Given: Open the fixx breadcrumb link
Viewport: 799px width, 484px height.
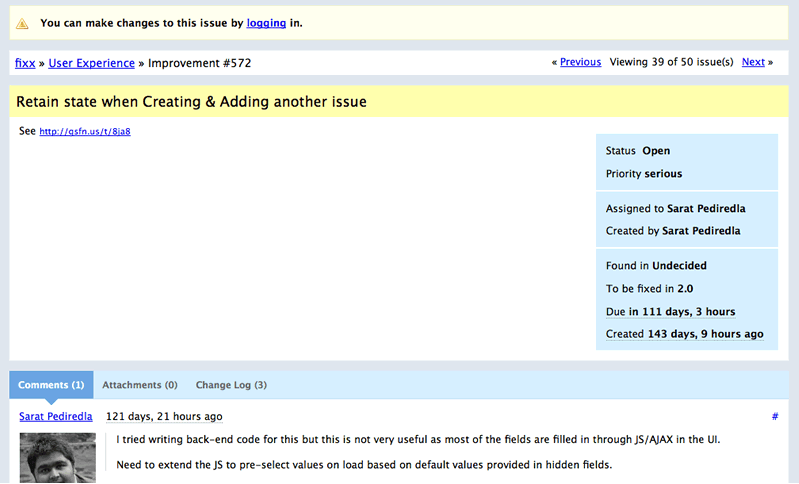Looking at the screenshot, I should (25, 63).
